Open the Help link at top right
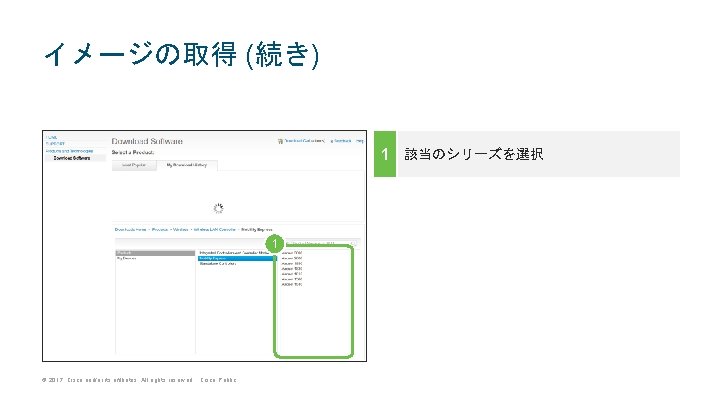Viewport: 720px width, 405px height. click(360, 141)
